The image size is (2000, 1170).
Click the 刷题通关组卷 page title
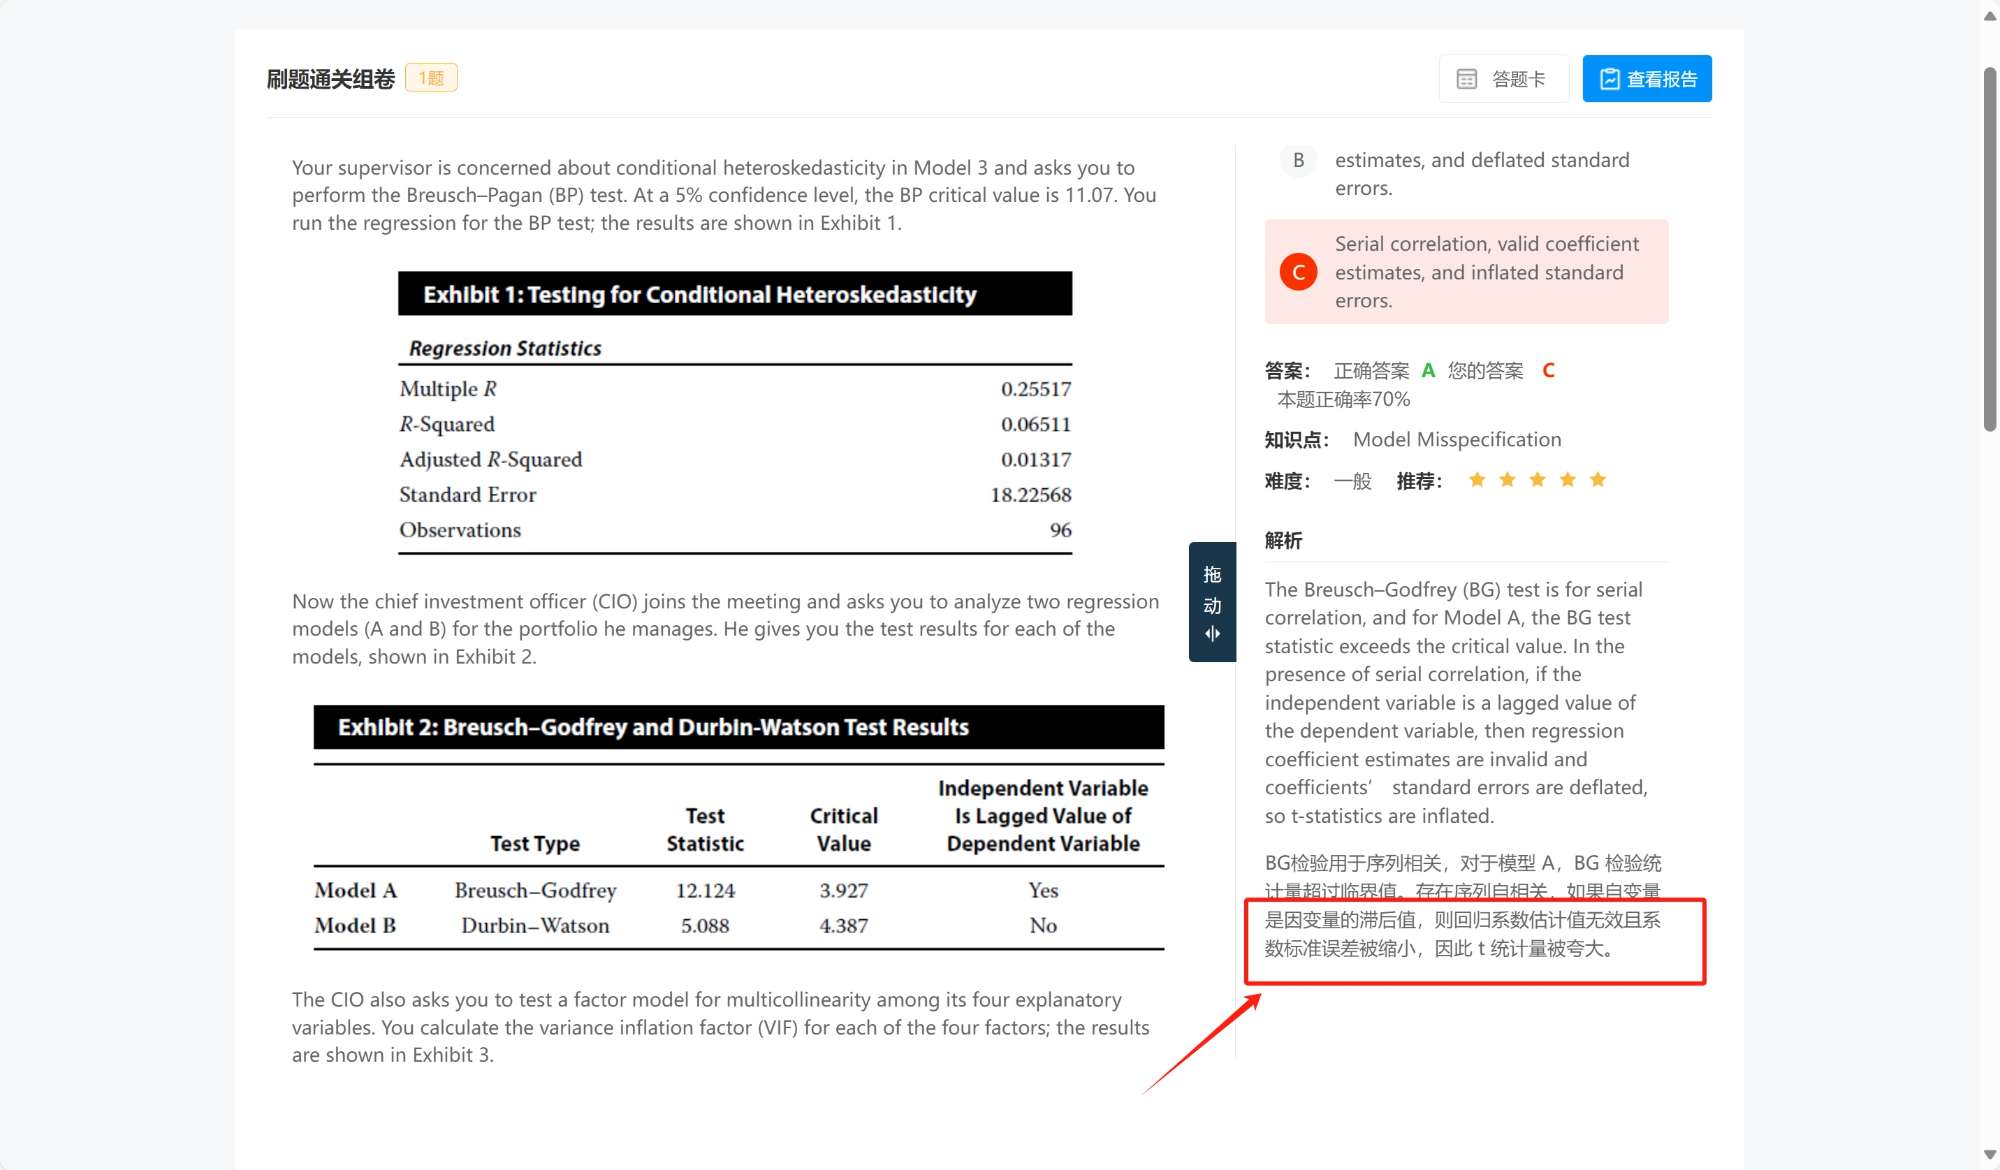click(331, 79)
